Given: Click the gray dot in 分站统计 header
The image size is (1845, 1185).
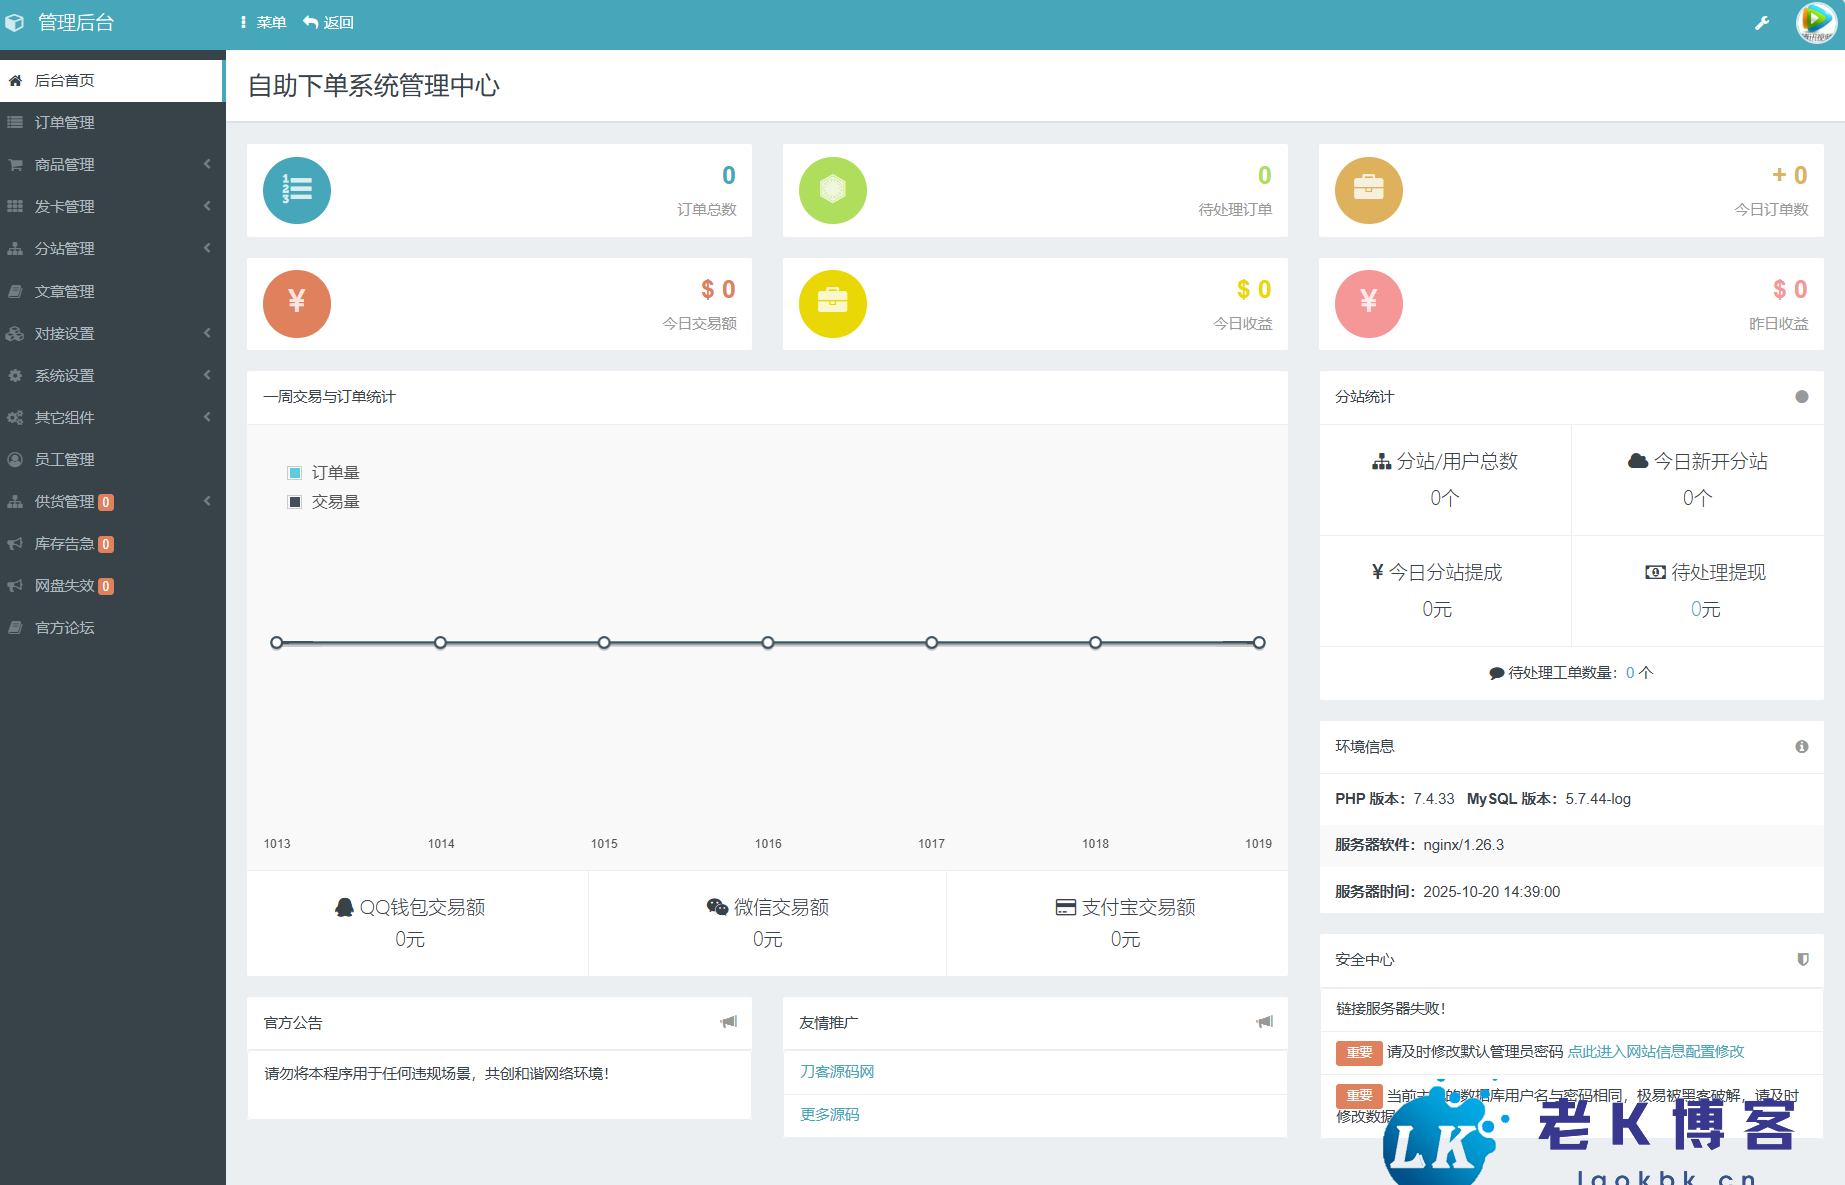Looking at the screenshot, I should click(x=1801, y=397).
